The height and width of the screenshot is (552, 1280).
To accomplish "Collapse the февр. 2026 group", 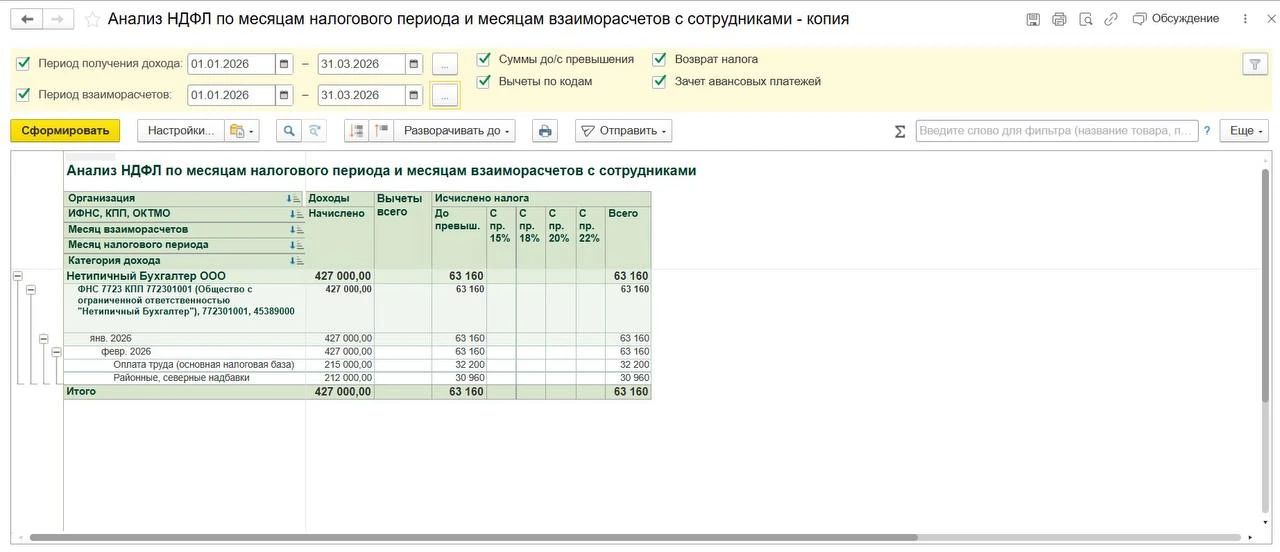I will tap(56, 352).
